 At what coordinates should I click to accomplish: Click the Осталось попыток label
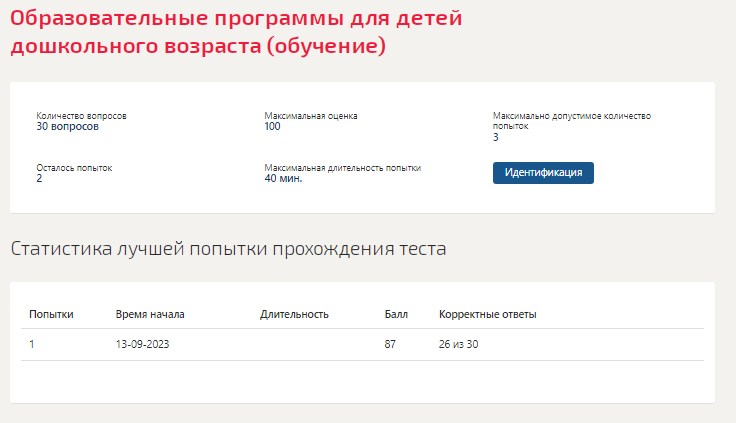pos(74,168)
